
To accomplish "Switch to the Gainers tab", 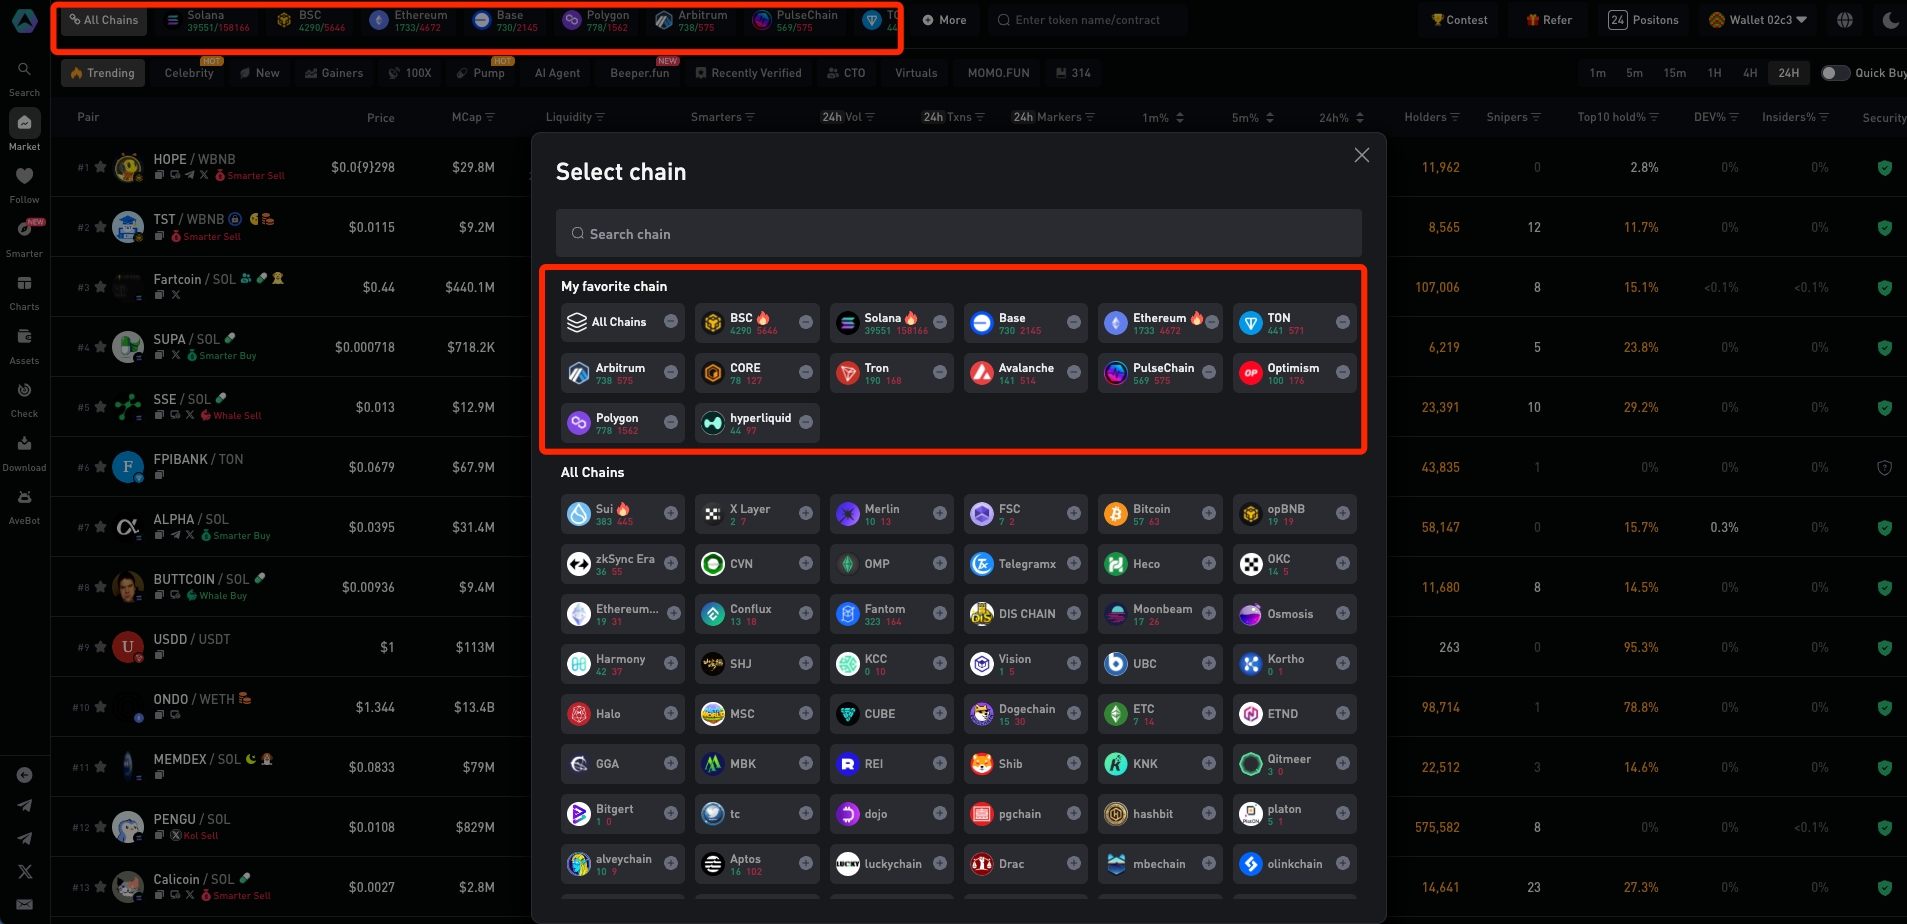I will (x=334, y=73).
